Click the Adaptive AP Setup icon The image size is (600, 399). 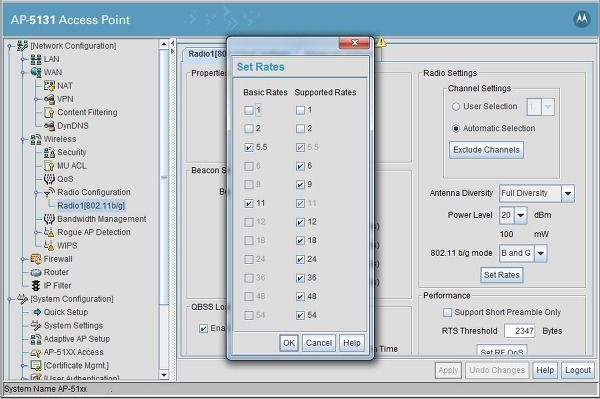(x=36, y=339)
